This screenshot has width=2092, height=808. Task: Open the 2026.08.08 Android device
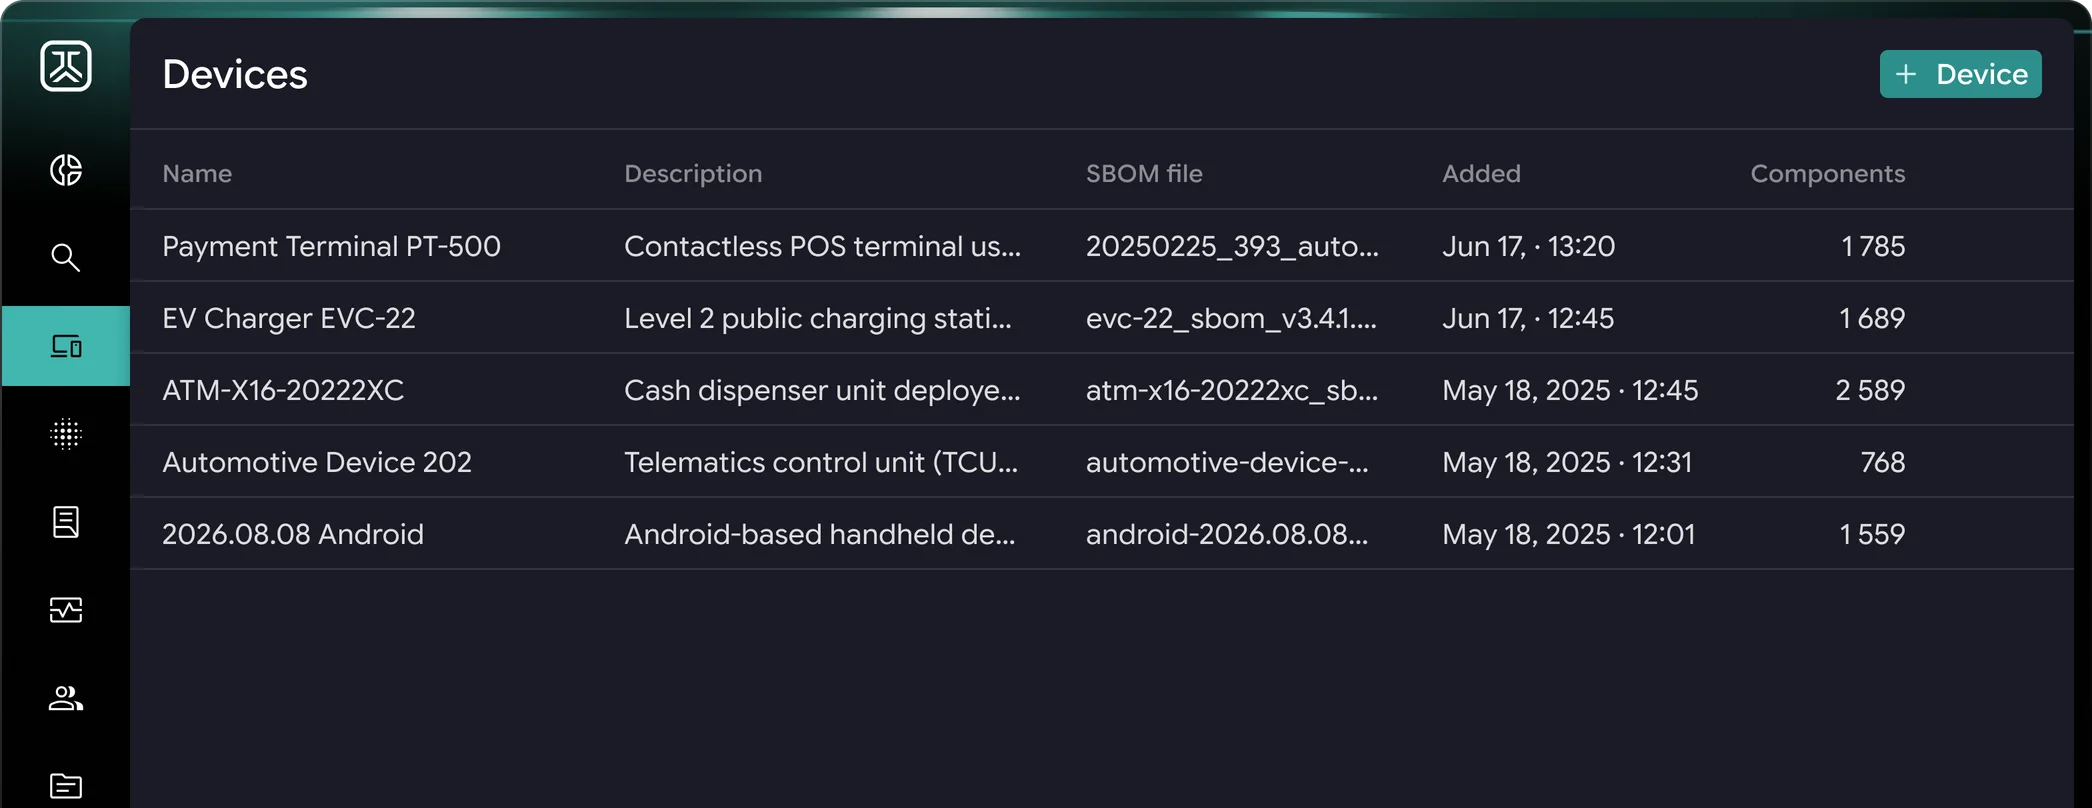click(293, 534)
